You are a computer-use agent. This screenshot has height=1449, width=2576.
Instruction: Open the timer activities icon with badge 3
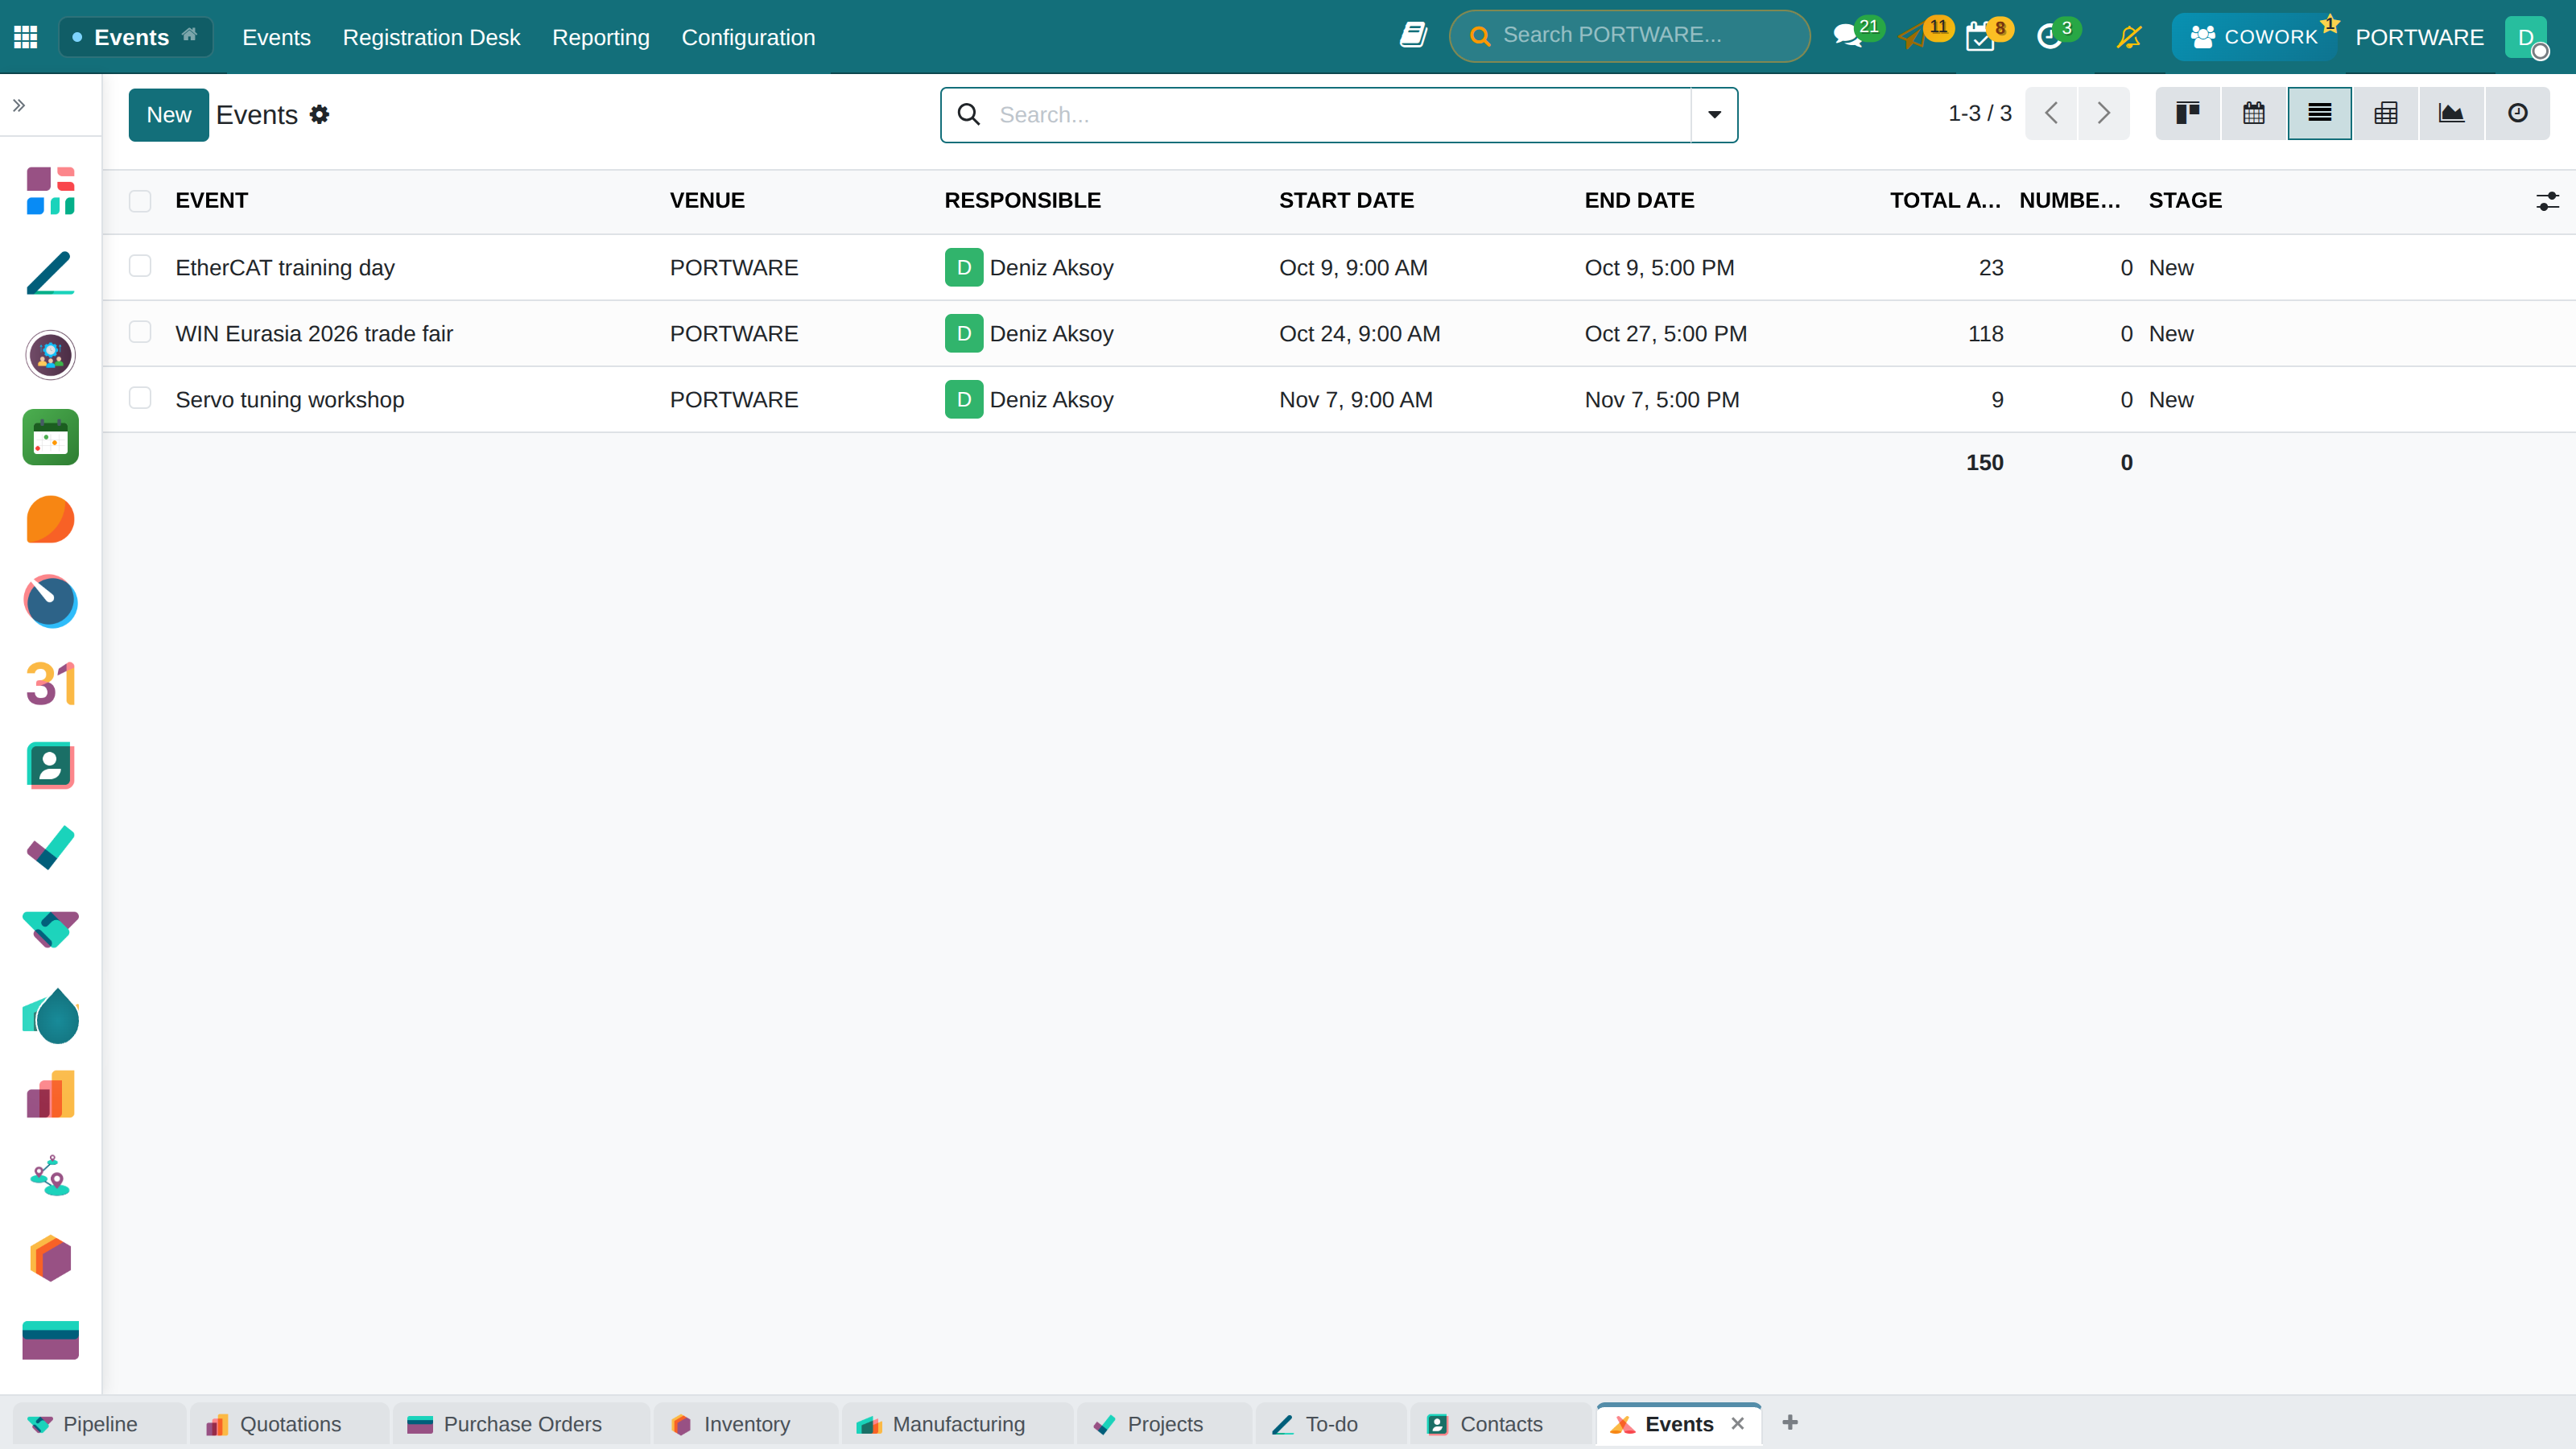click(x=2049, y=37)
